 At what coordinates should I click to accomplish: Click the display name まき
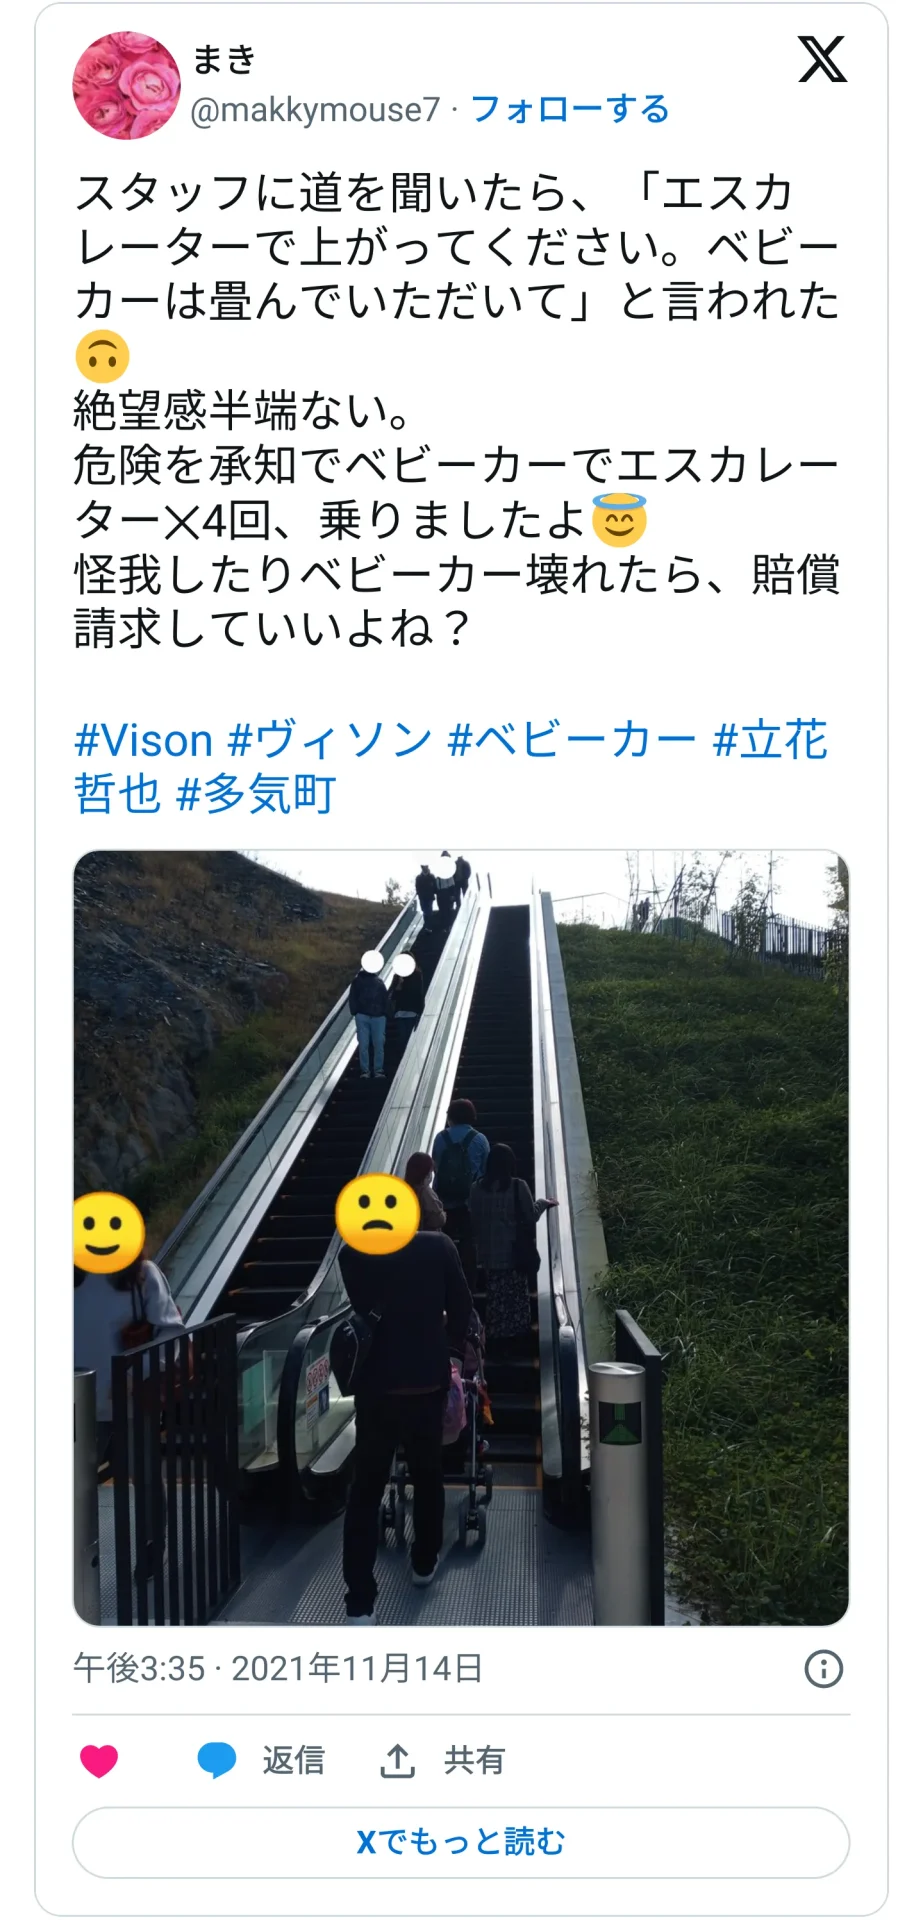tap(224, 60)
